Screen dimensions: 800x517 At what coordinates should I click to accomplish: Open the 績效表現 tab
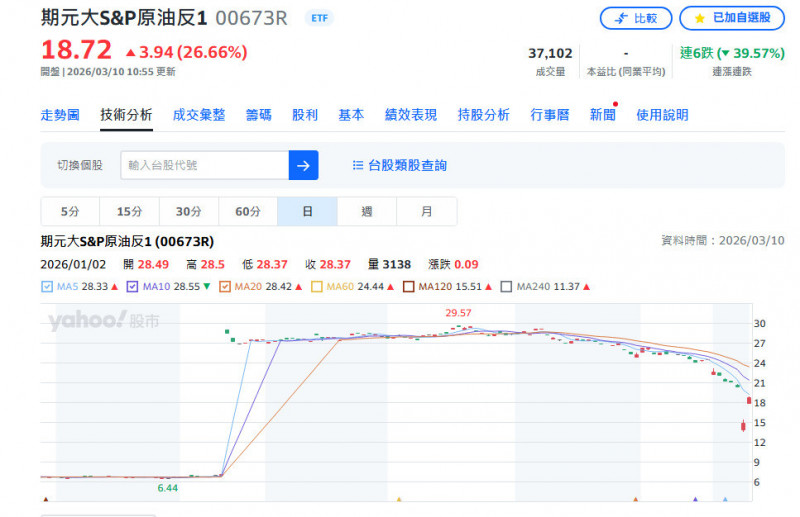tap(411, 115)
